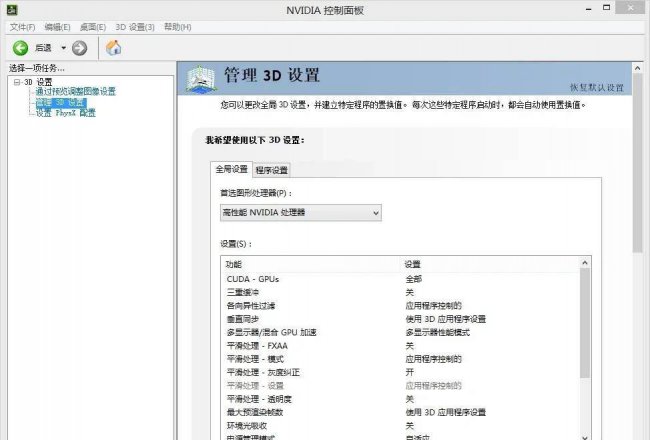
Task: Open the 编辑(E) menu
Action: pos(57,27)
